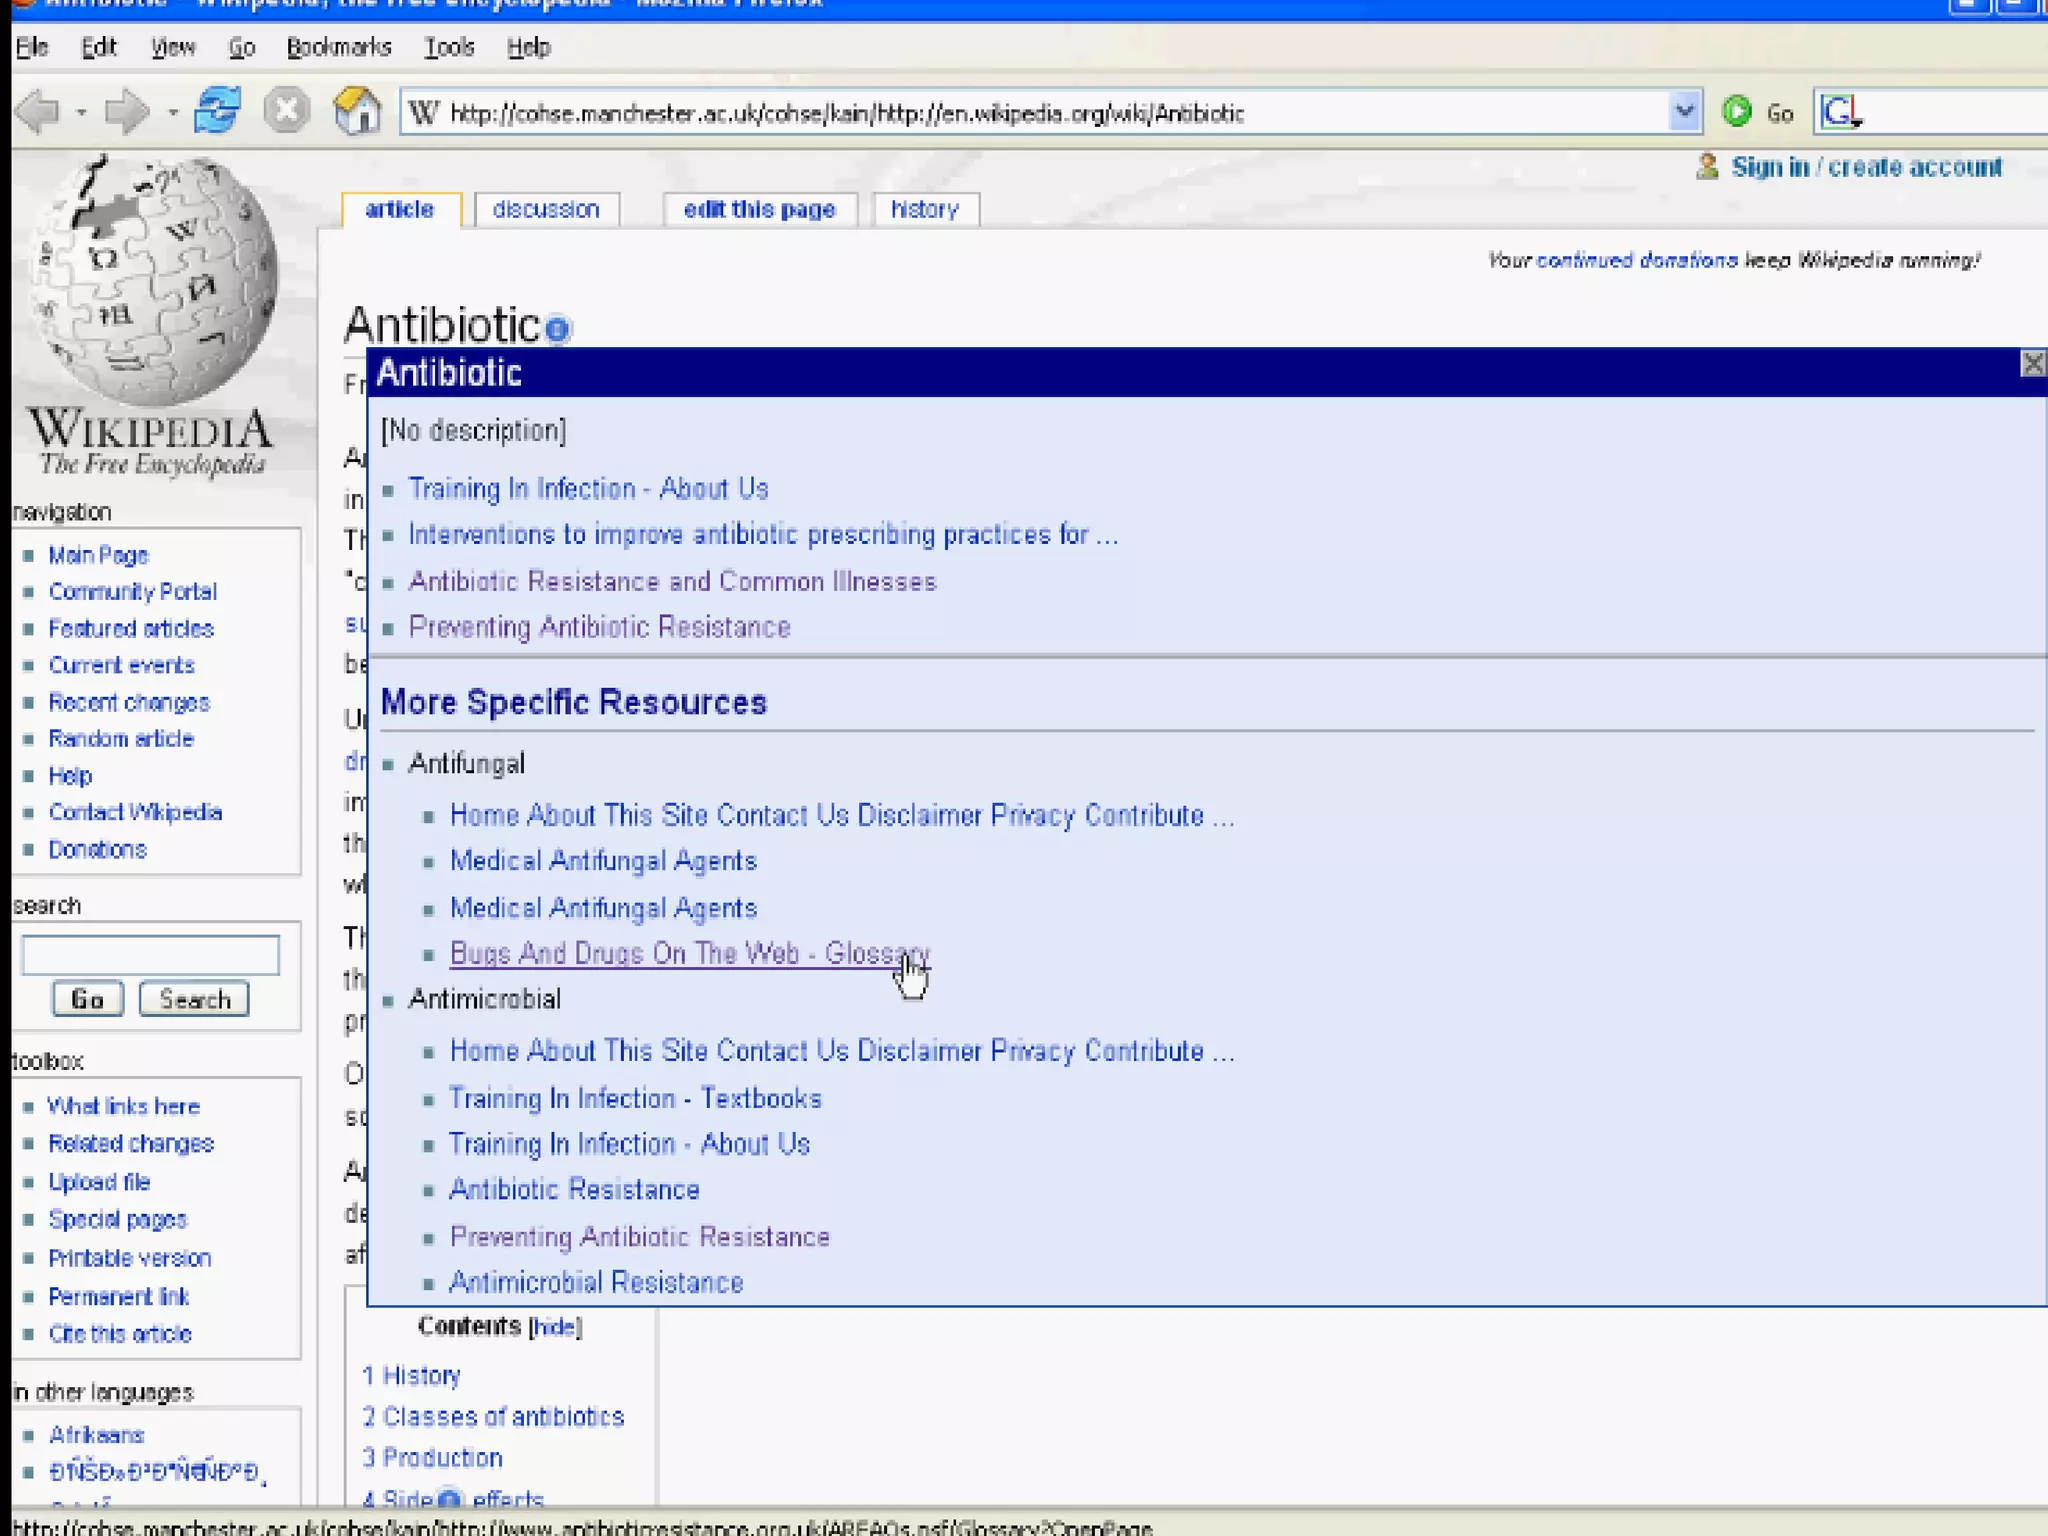
Task: Reload the page with the refresh icon
Action: coord(217,110)
